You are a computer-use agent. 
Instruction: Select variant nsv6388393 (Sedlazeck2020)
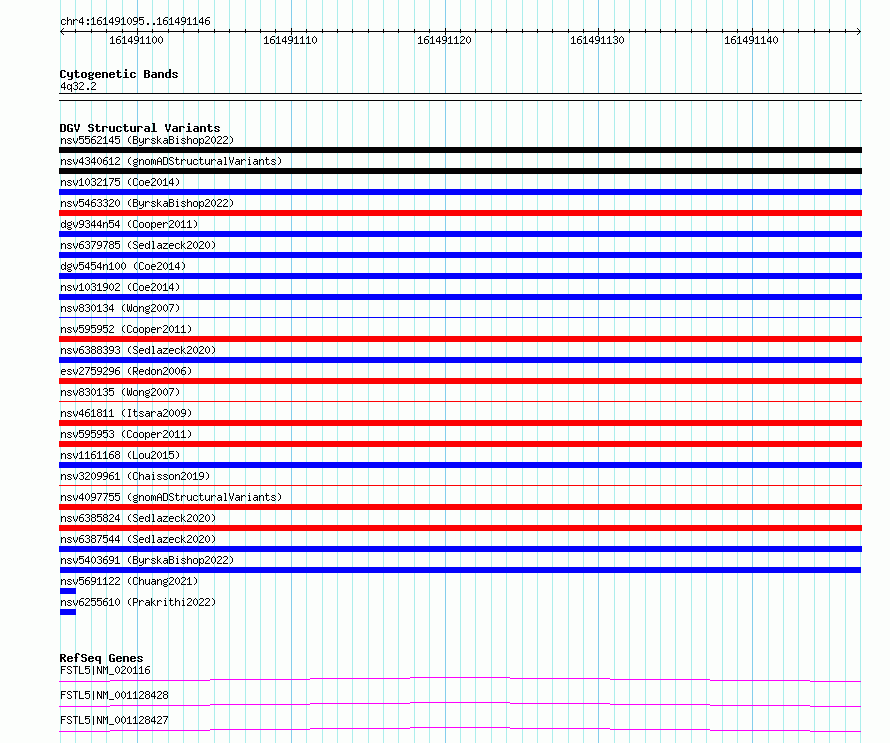pyautogui.click(x=138, y=350)
